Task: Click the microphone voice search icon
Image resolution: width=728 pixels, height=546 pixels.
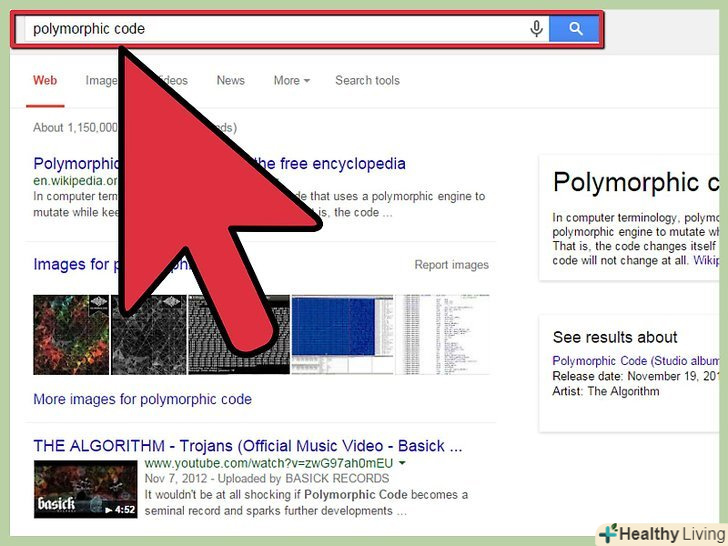Action: [x=536, y=29]
